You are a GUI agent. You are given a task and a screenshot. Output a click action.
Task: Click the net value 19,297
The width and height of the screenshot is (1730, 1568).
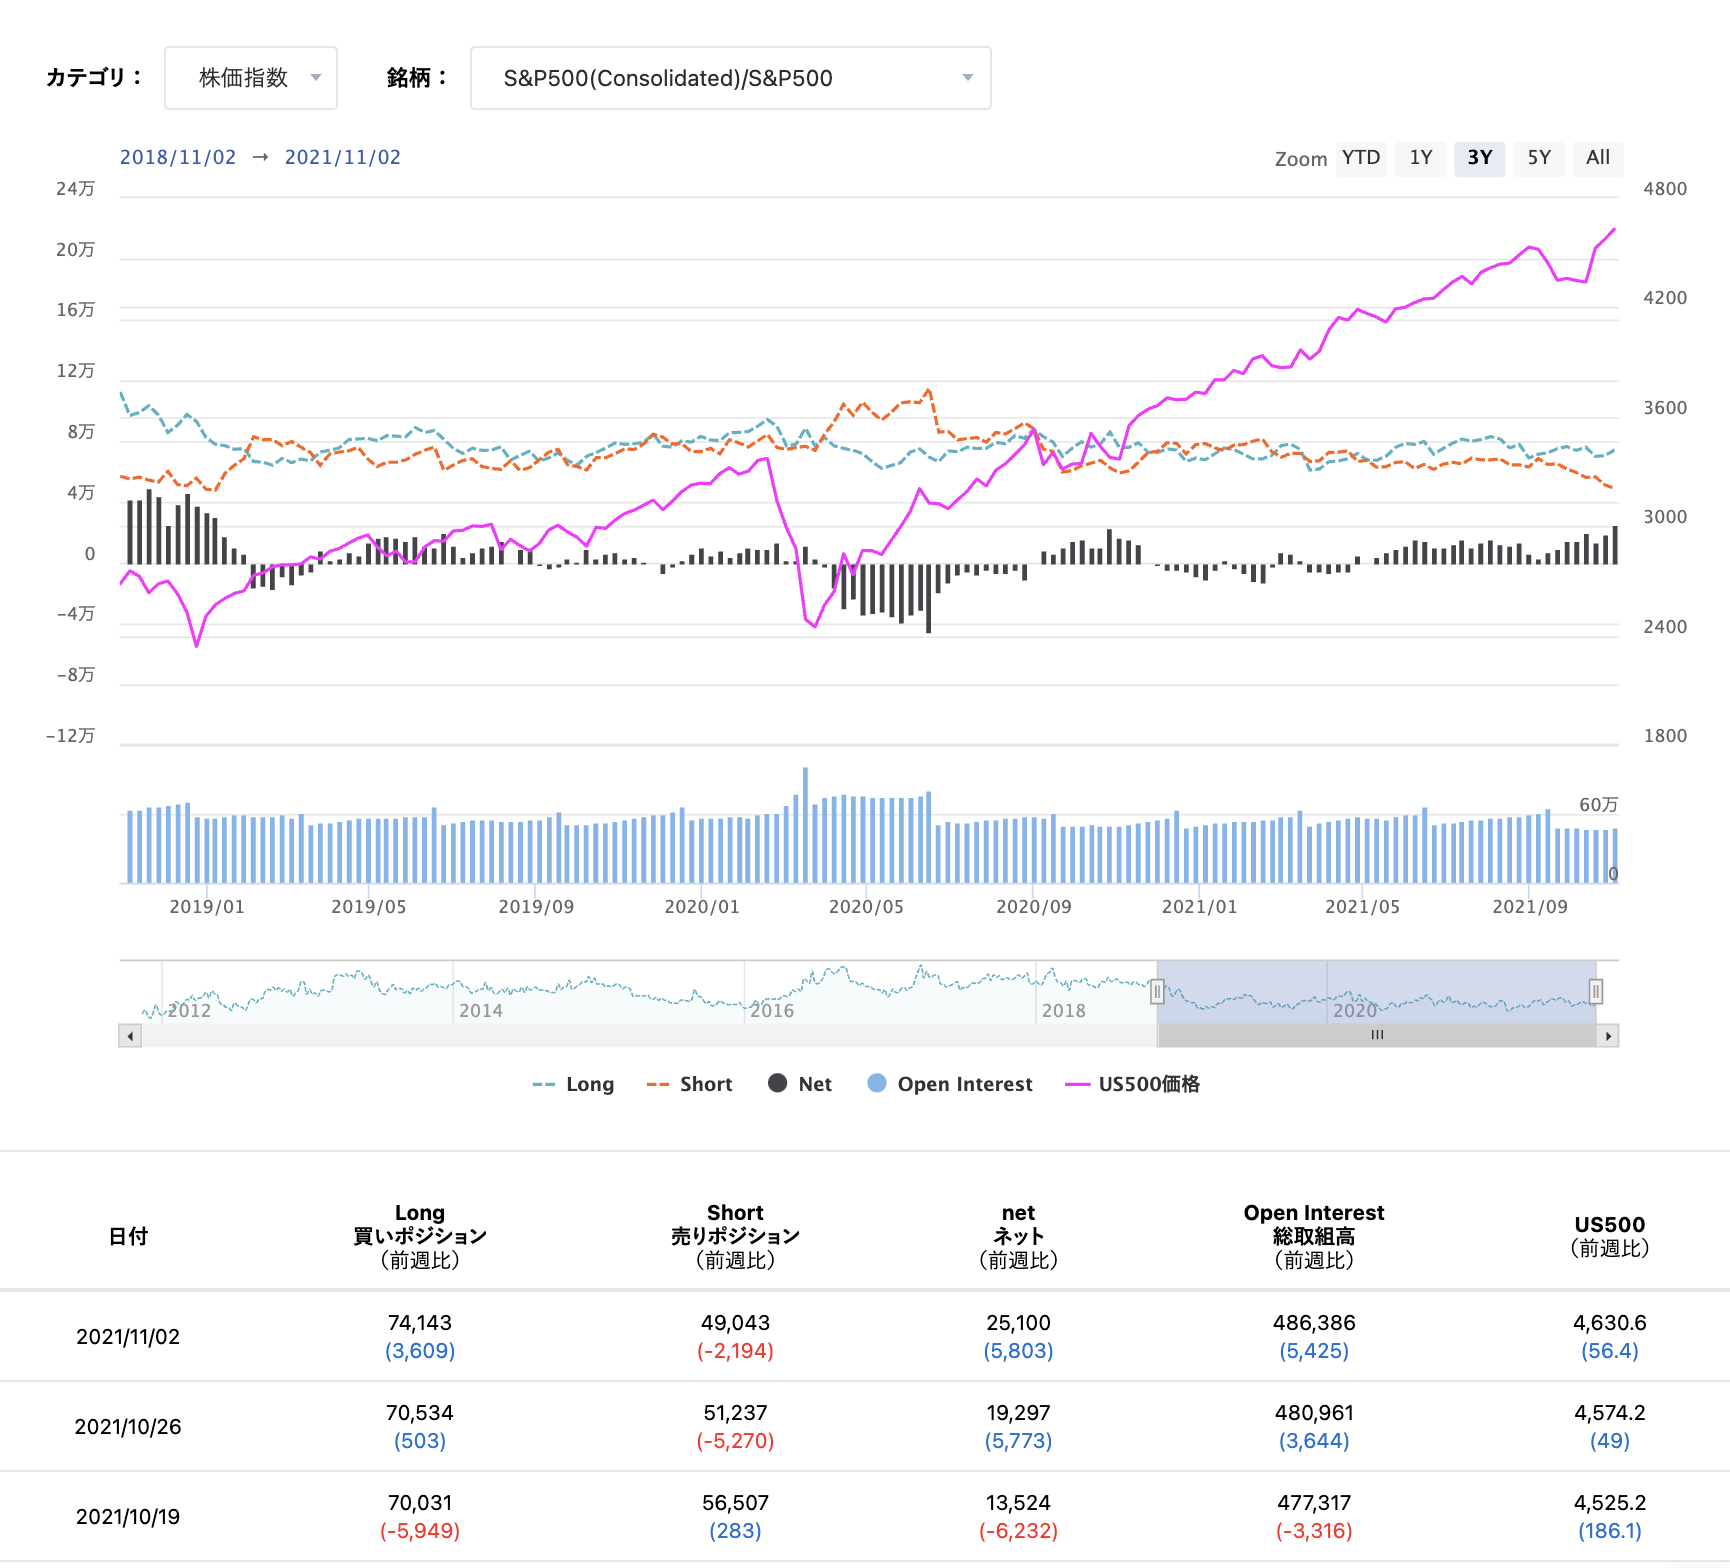tap(1018, 1413)
